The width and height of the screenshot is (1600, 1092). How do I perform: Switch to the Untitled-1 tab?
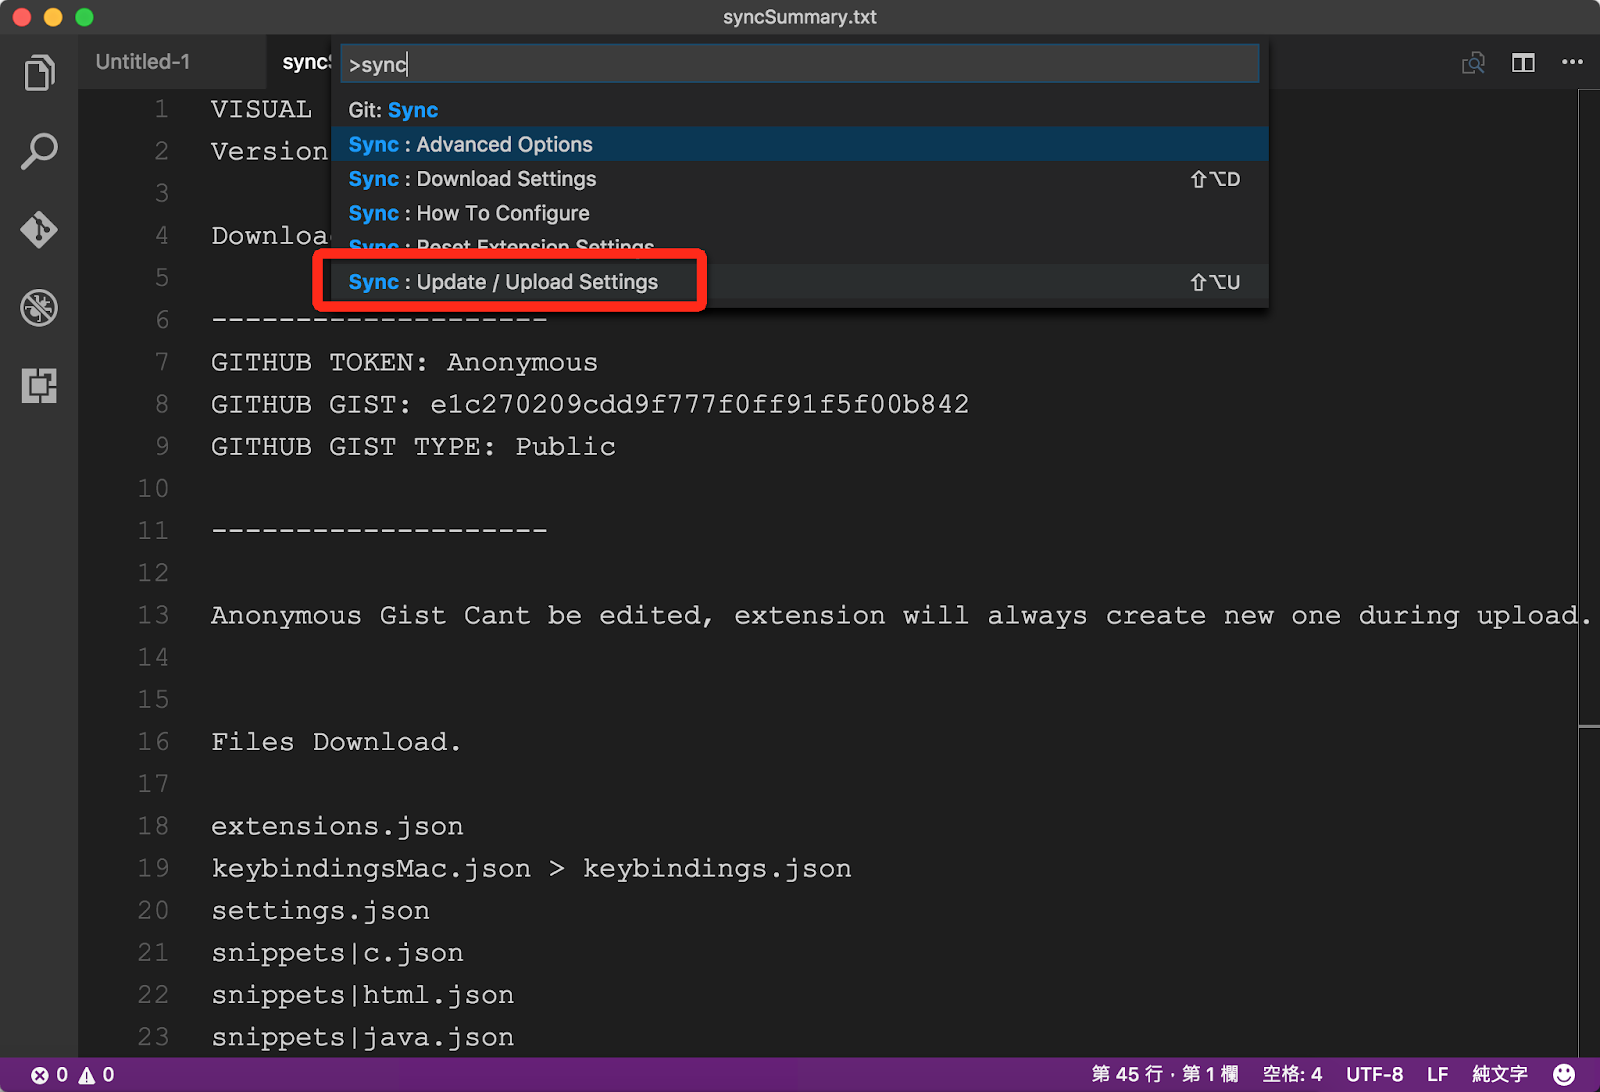[x=143, y=62]
